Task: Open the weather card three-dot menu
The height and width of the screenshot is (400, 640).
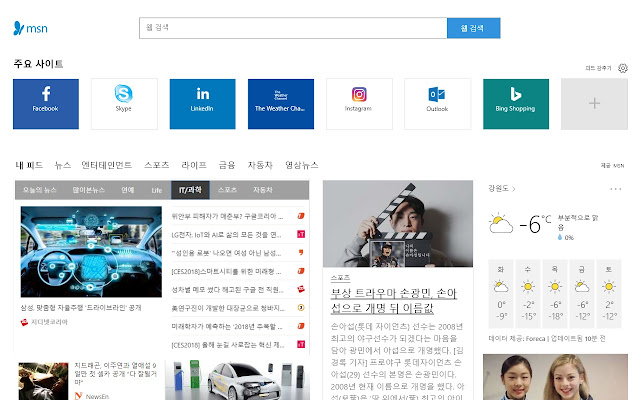Action: [616, 189]
